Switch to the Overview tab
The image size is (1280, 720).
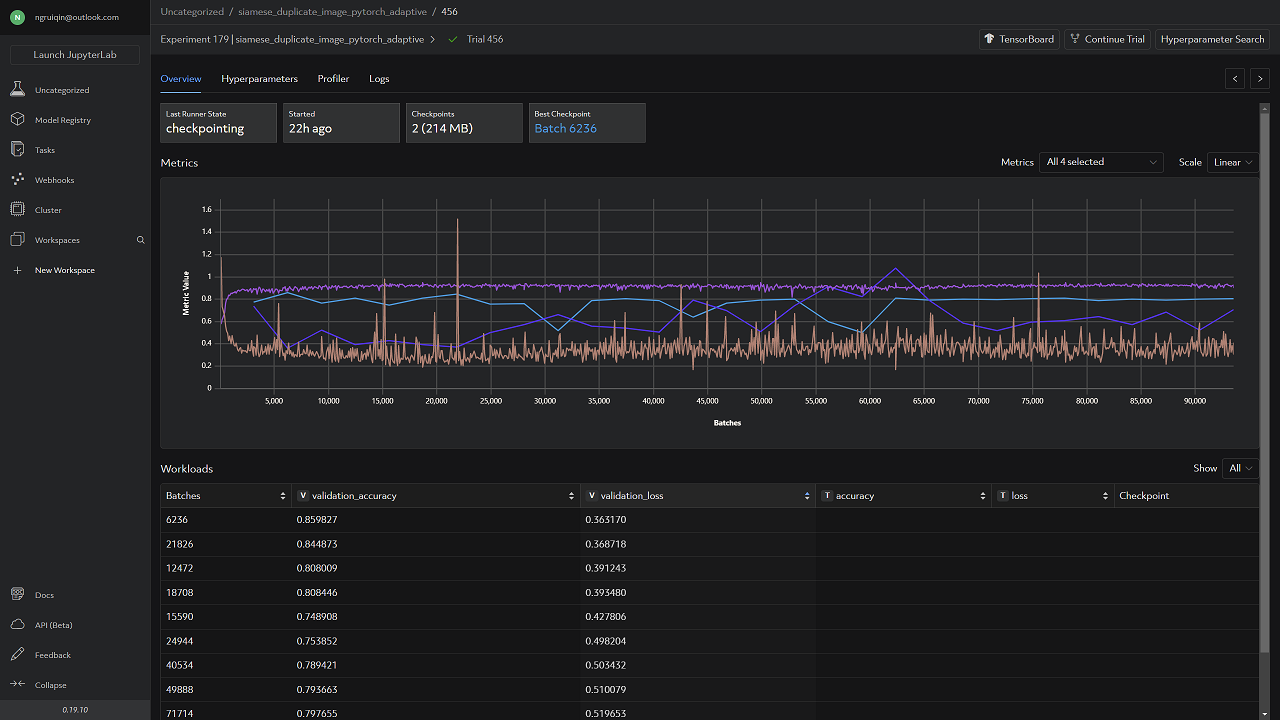(181, 79)
